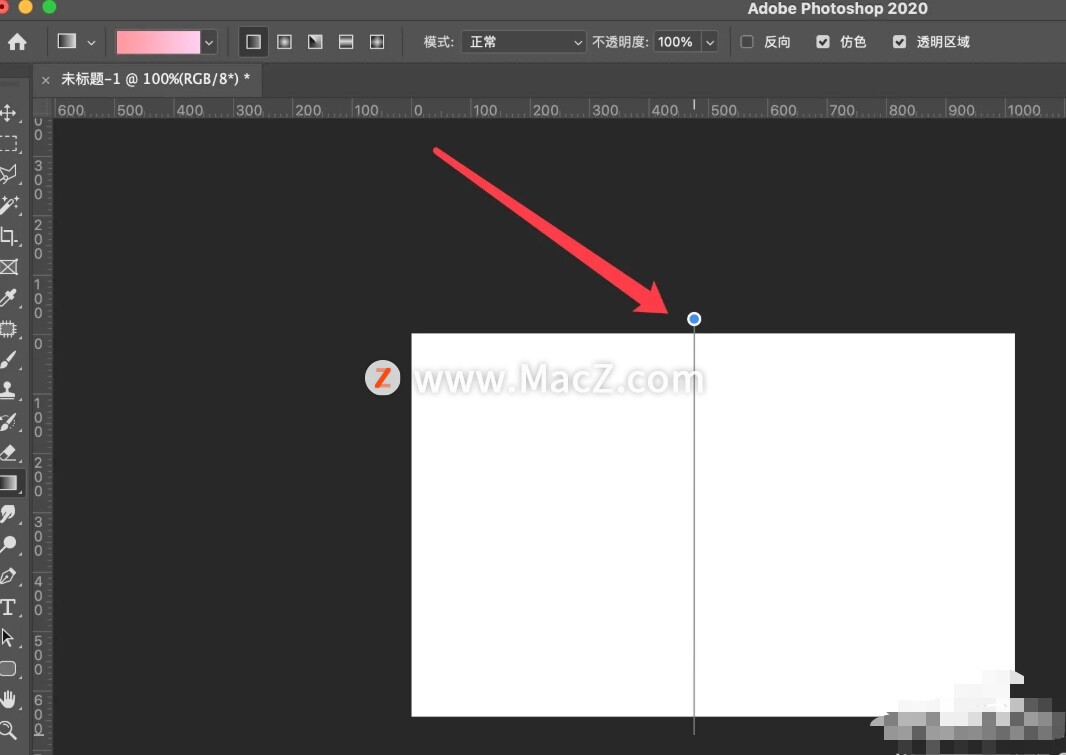
Task: Select the Frame tool
Action: 9,267
